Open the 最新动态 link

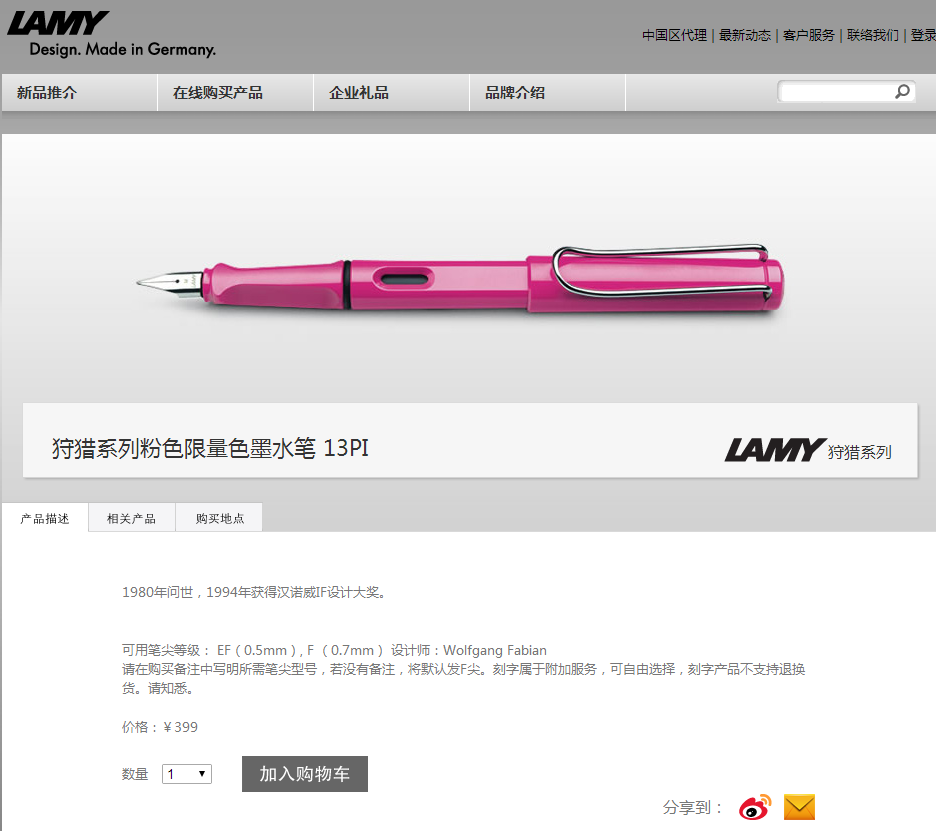click(744, 35)
